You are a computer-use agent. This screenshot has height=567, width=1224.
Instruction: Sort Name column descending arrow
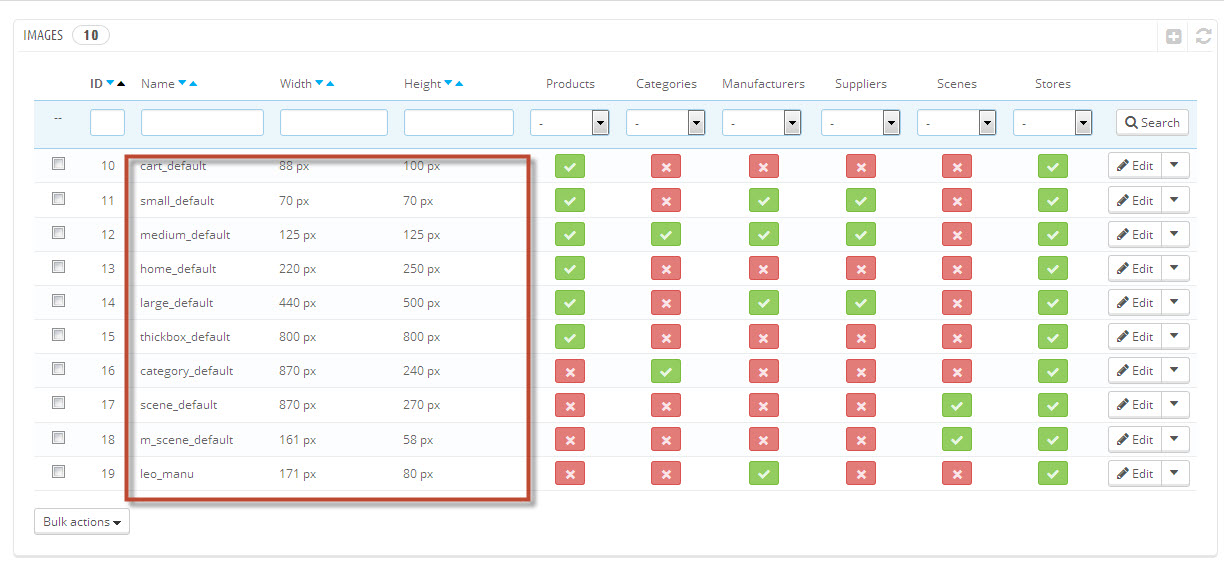pyautogui.click(x=182, y=84)
